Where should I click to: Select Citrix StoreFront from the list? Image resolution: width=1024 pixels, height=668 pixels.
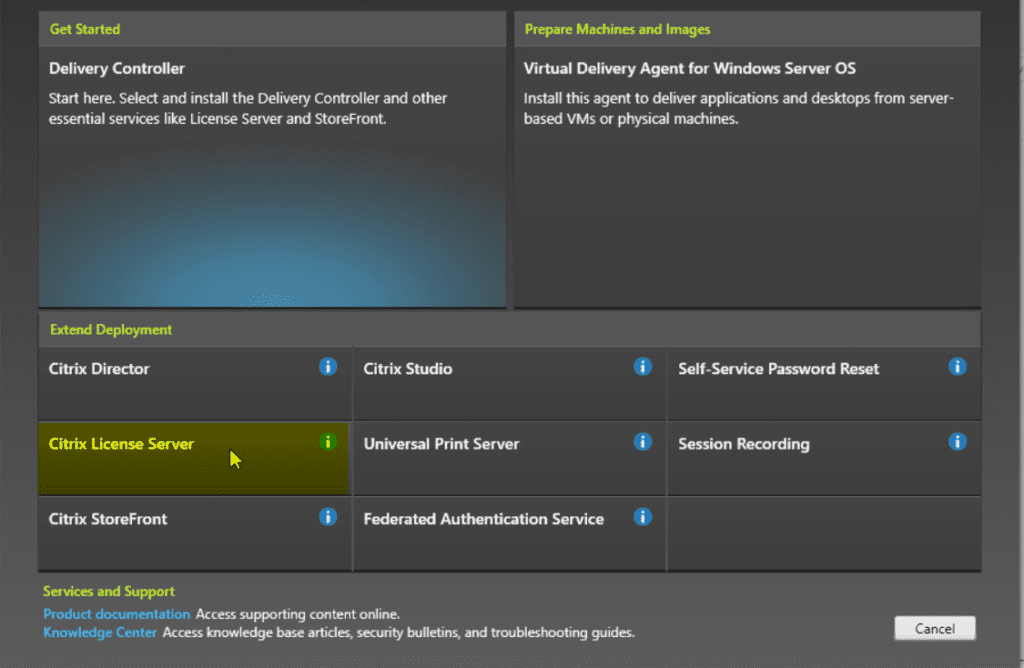click(150, 533)
